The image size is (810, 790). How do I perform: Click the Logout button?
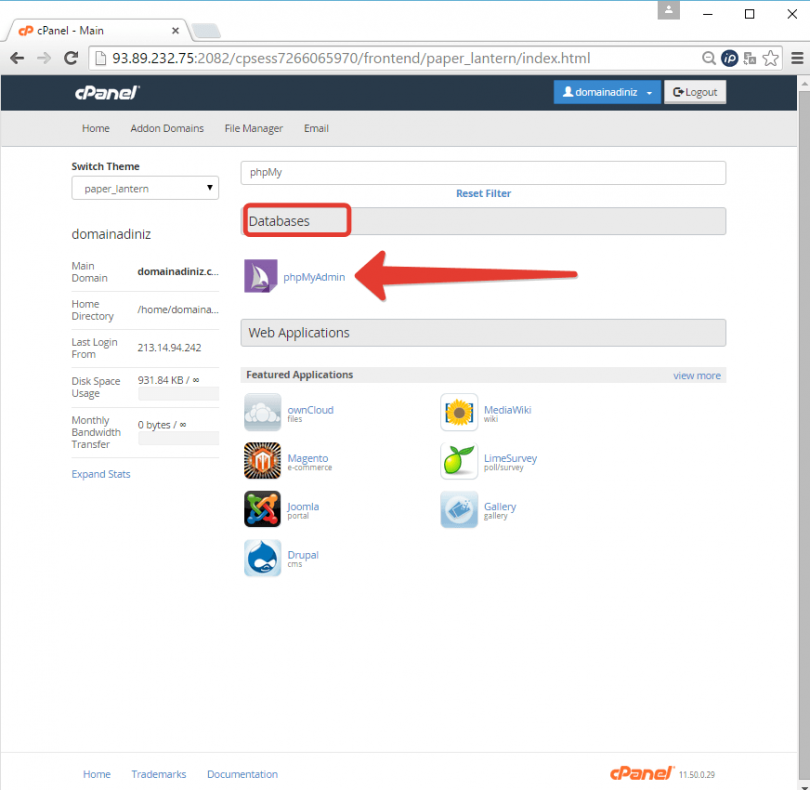click(x=695, y=91)
